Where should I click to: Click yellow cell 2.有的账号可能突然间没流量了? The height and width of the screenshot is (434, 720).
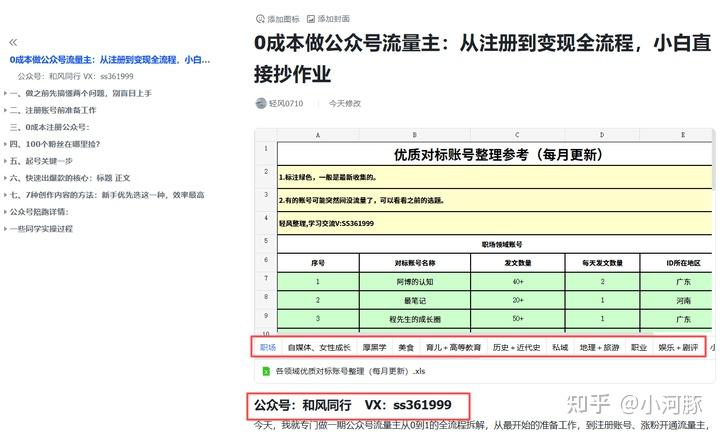(495, 200)
